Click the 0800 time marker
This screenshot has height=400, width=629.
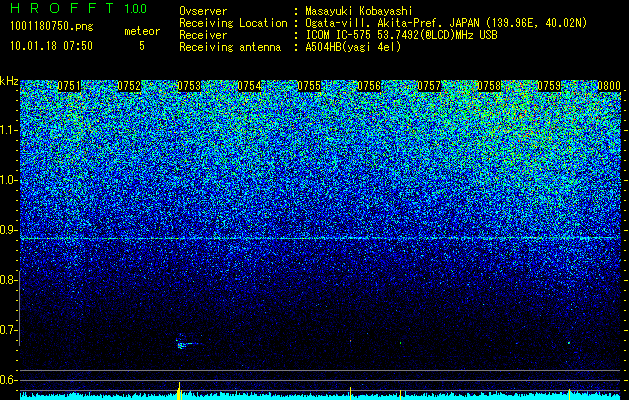pyautogui.click(x=609, y=86)
